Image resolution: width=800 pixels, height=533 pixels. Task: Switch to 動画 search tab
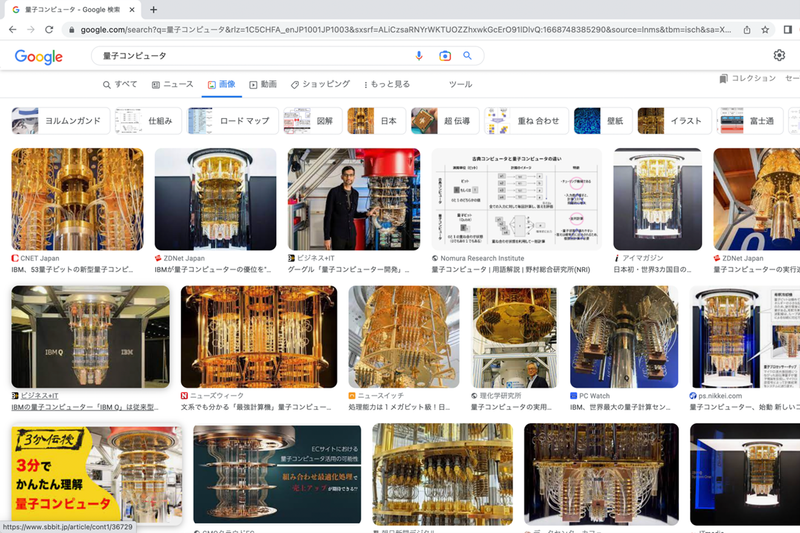pos(263,84)
